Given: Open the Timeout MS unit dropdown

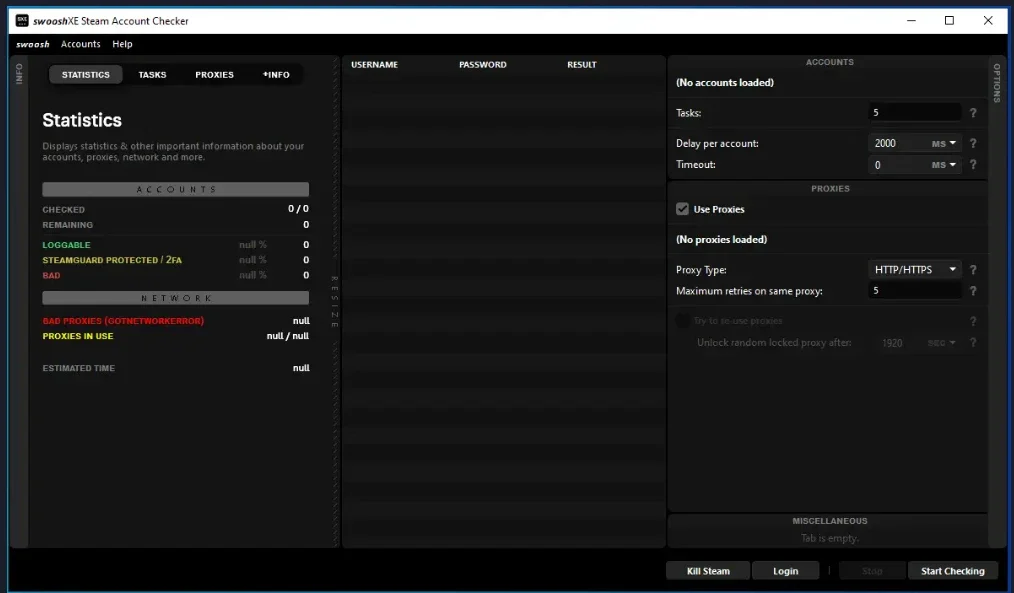Looking at the screenshot, I should pyautogui.click(x=944, y=165).
